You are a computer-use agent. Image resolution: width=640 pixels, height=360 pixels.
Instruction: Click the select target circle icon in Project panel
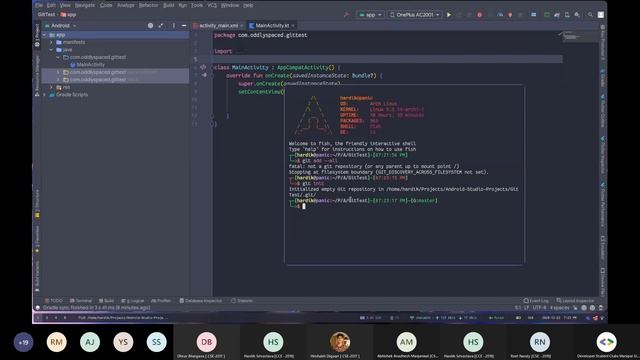click(150, 26)
